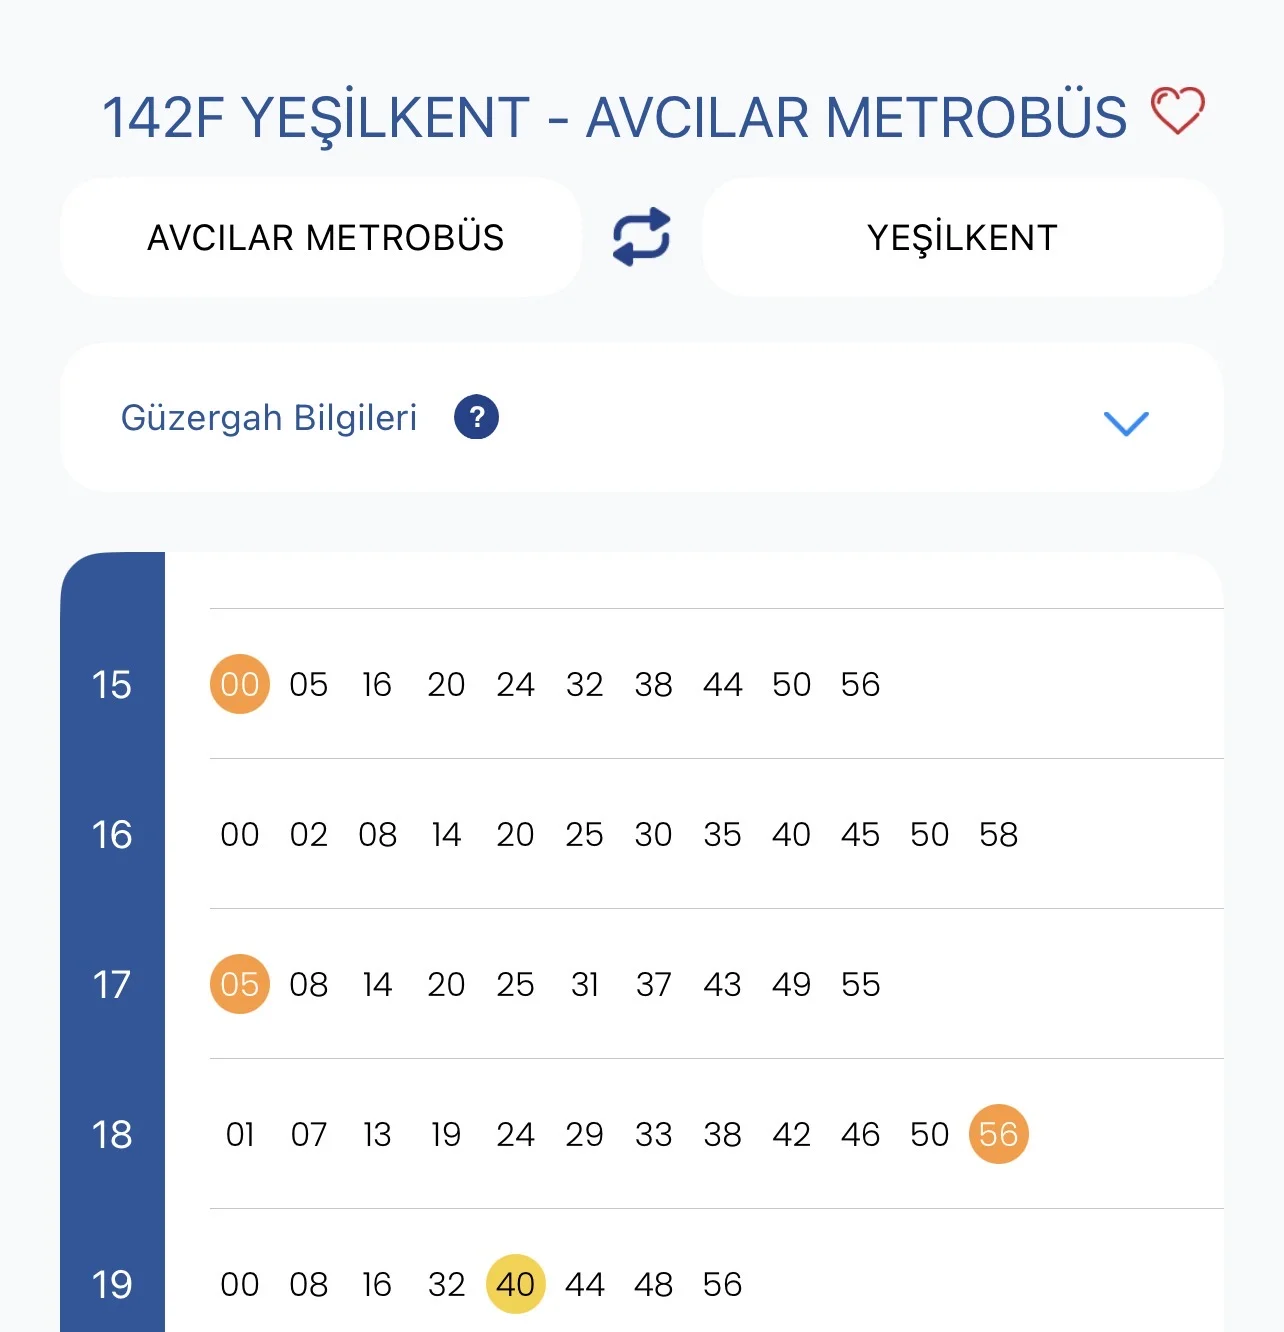Pick the 18:01 departure time
1284x1332 pixels.
click(x=240, y=1134)
